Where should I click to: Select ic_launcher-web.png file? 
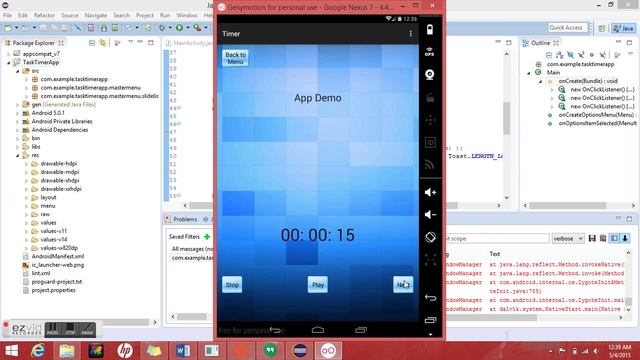point(58,265)
